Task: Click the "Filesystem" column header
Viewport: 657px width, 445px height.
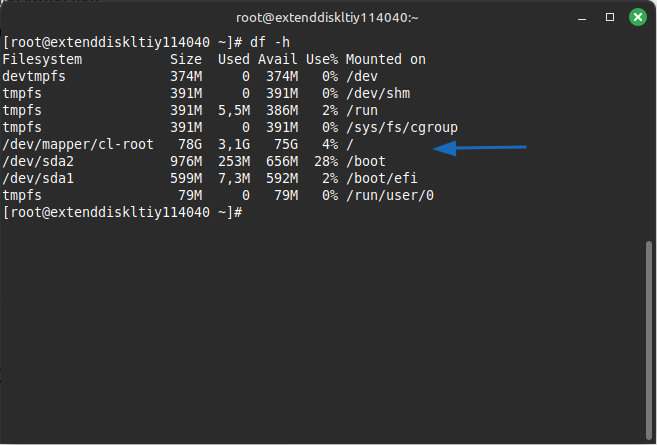Action: [x=44, y=59]
